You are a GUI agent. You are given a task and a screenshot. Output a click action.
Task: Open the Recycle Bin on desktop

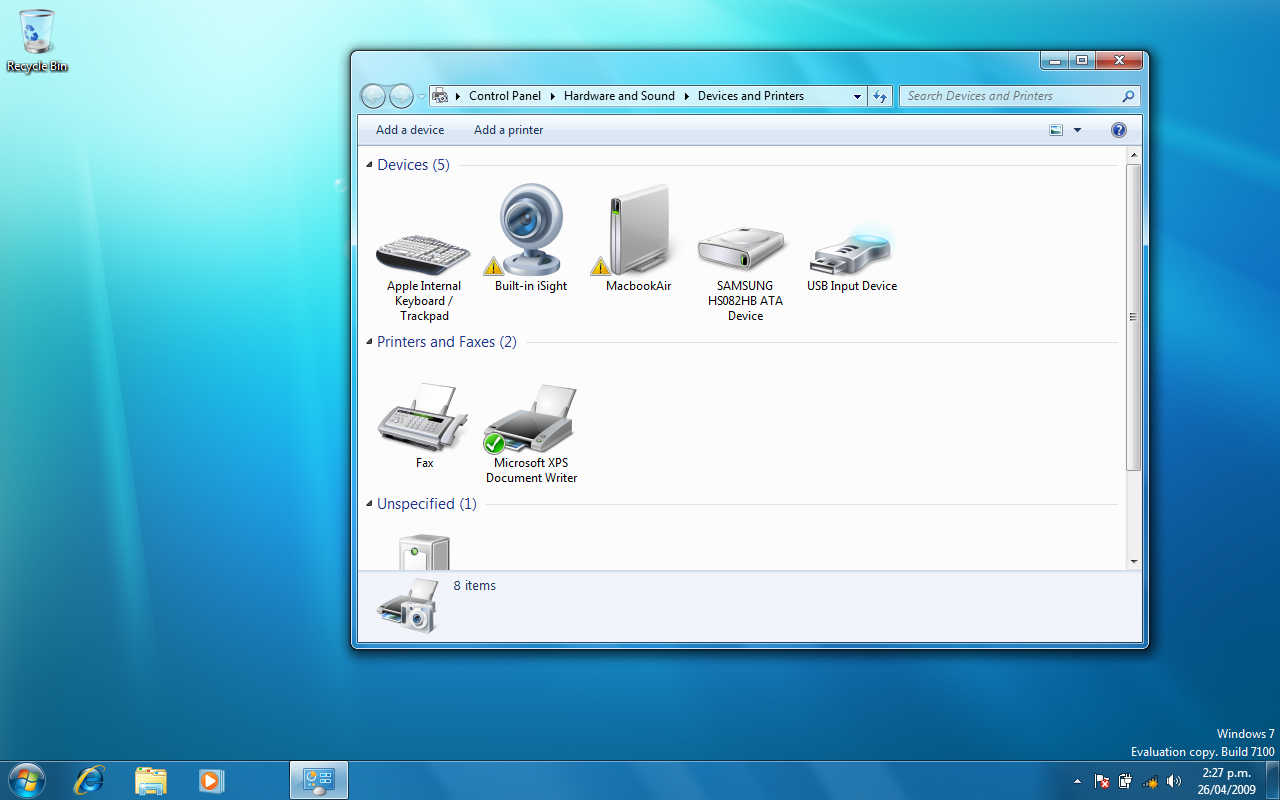(37, 41)
